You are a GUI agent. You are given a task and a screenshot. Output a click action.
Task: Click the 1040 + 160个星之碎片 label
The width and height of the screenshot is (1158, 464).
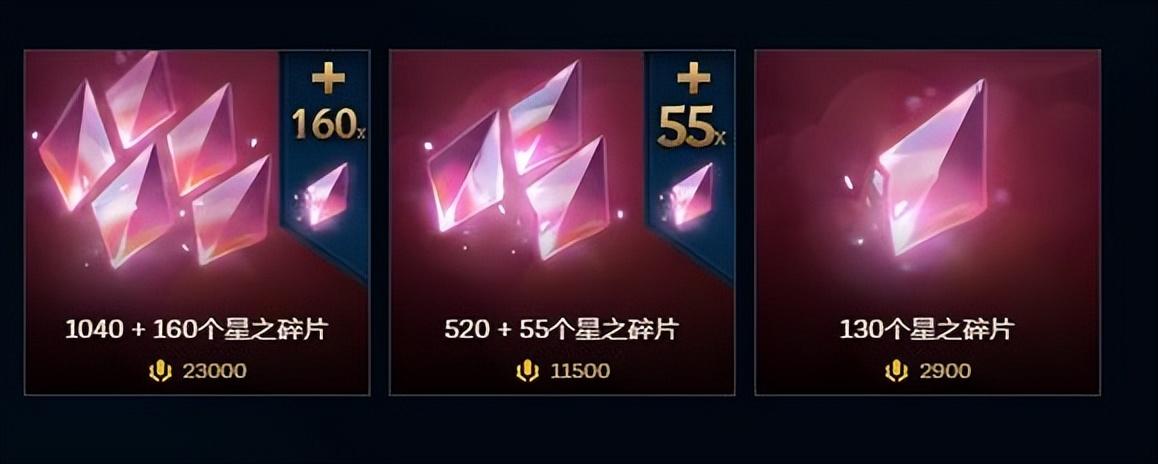point(196,330)
